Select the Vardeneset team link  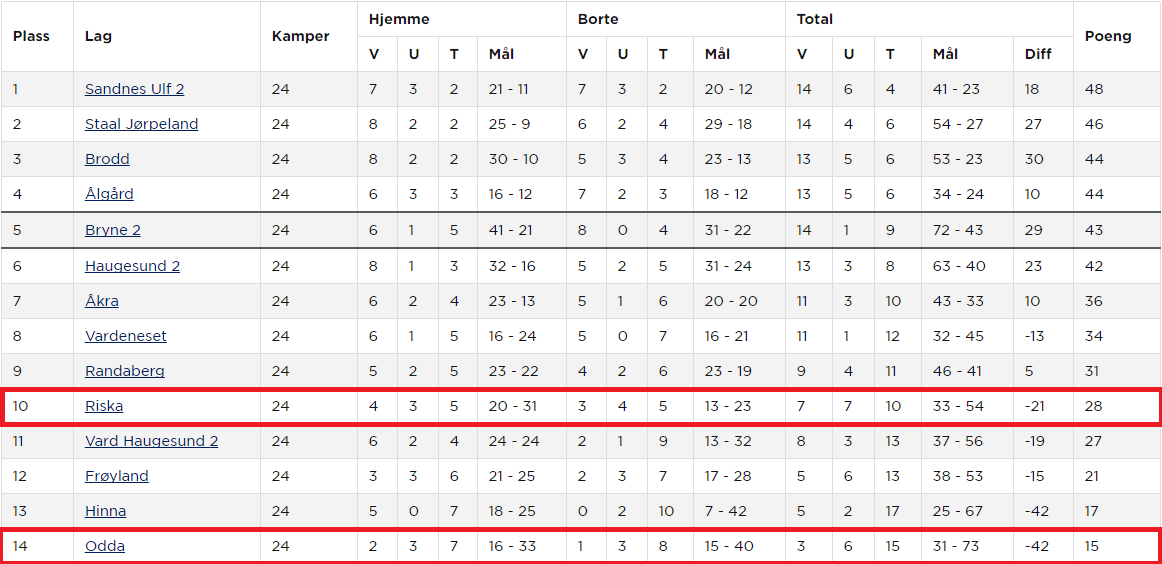pyautogui.click(x=125, y=336)
